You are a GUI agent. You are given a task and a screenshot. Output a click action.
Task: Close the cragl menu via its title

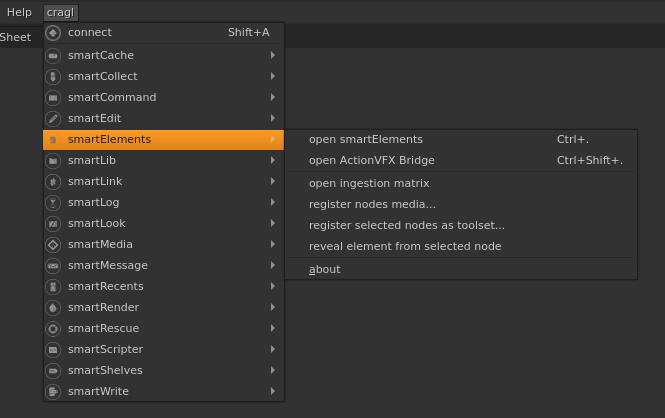[x=61, y=13]
